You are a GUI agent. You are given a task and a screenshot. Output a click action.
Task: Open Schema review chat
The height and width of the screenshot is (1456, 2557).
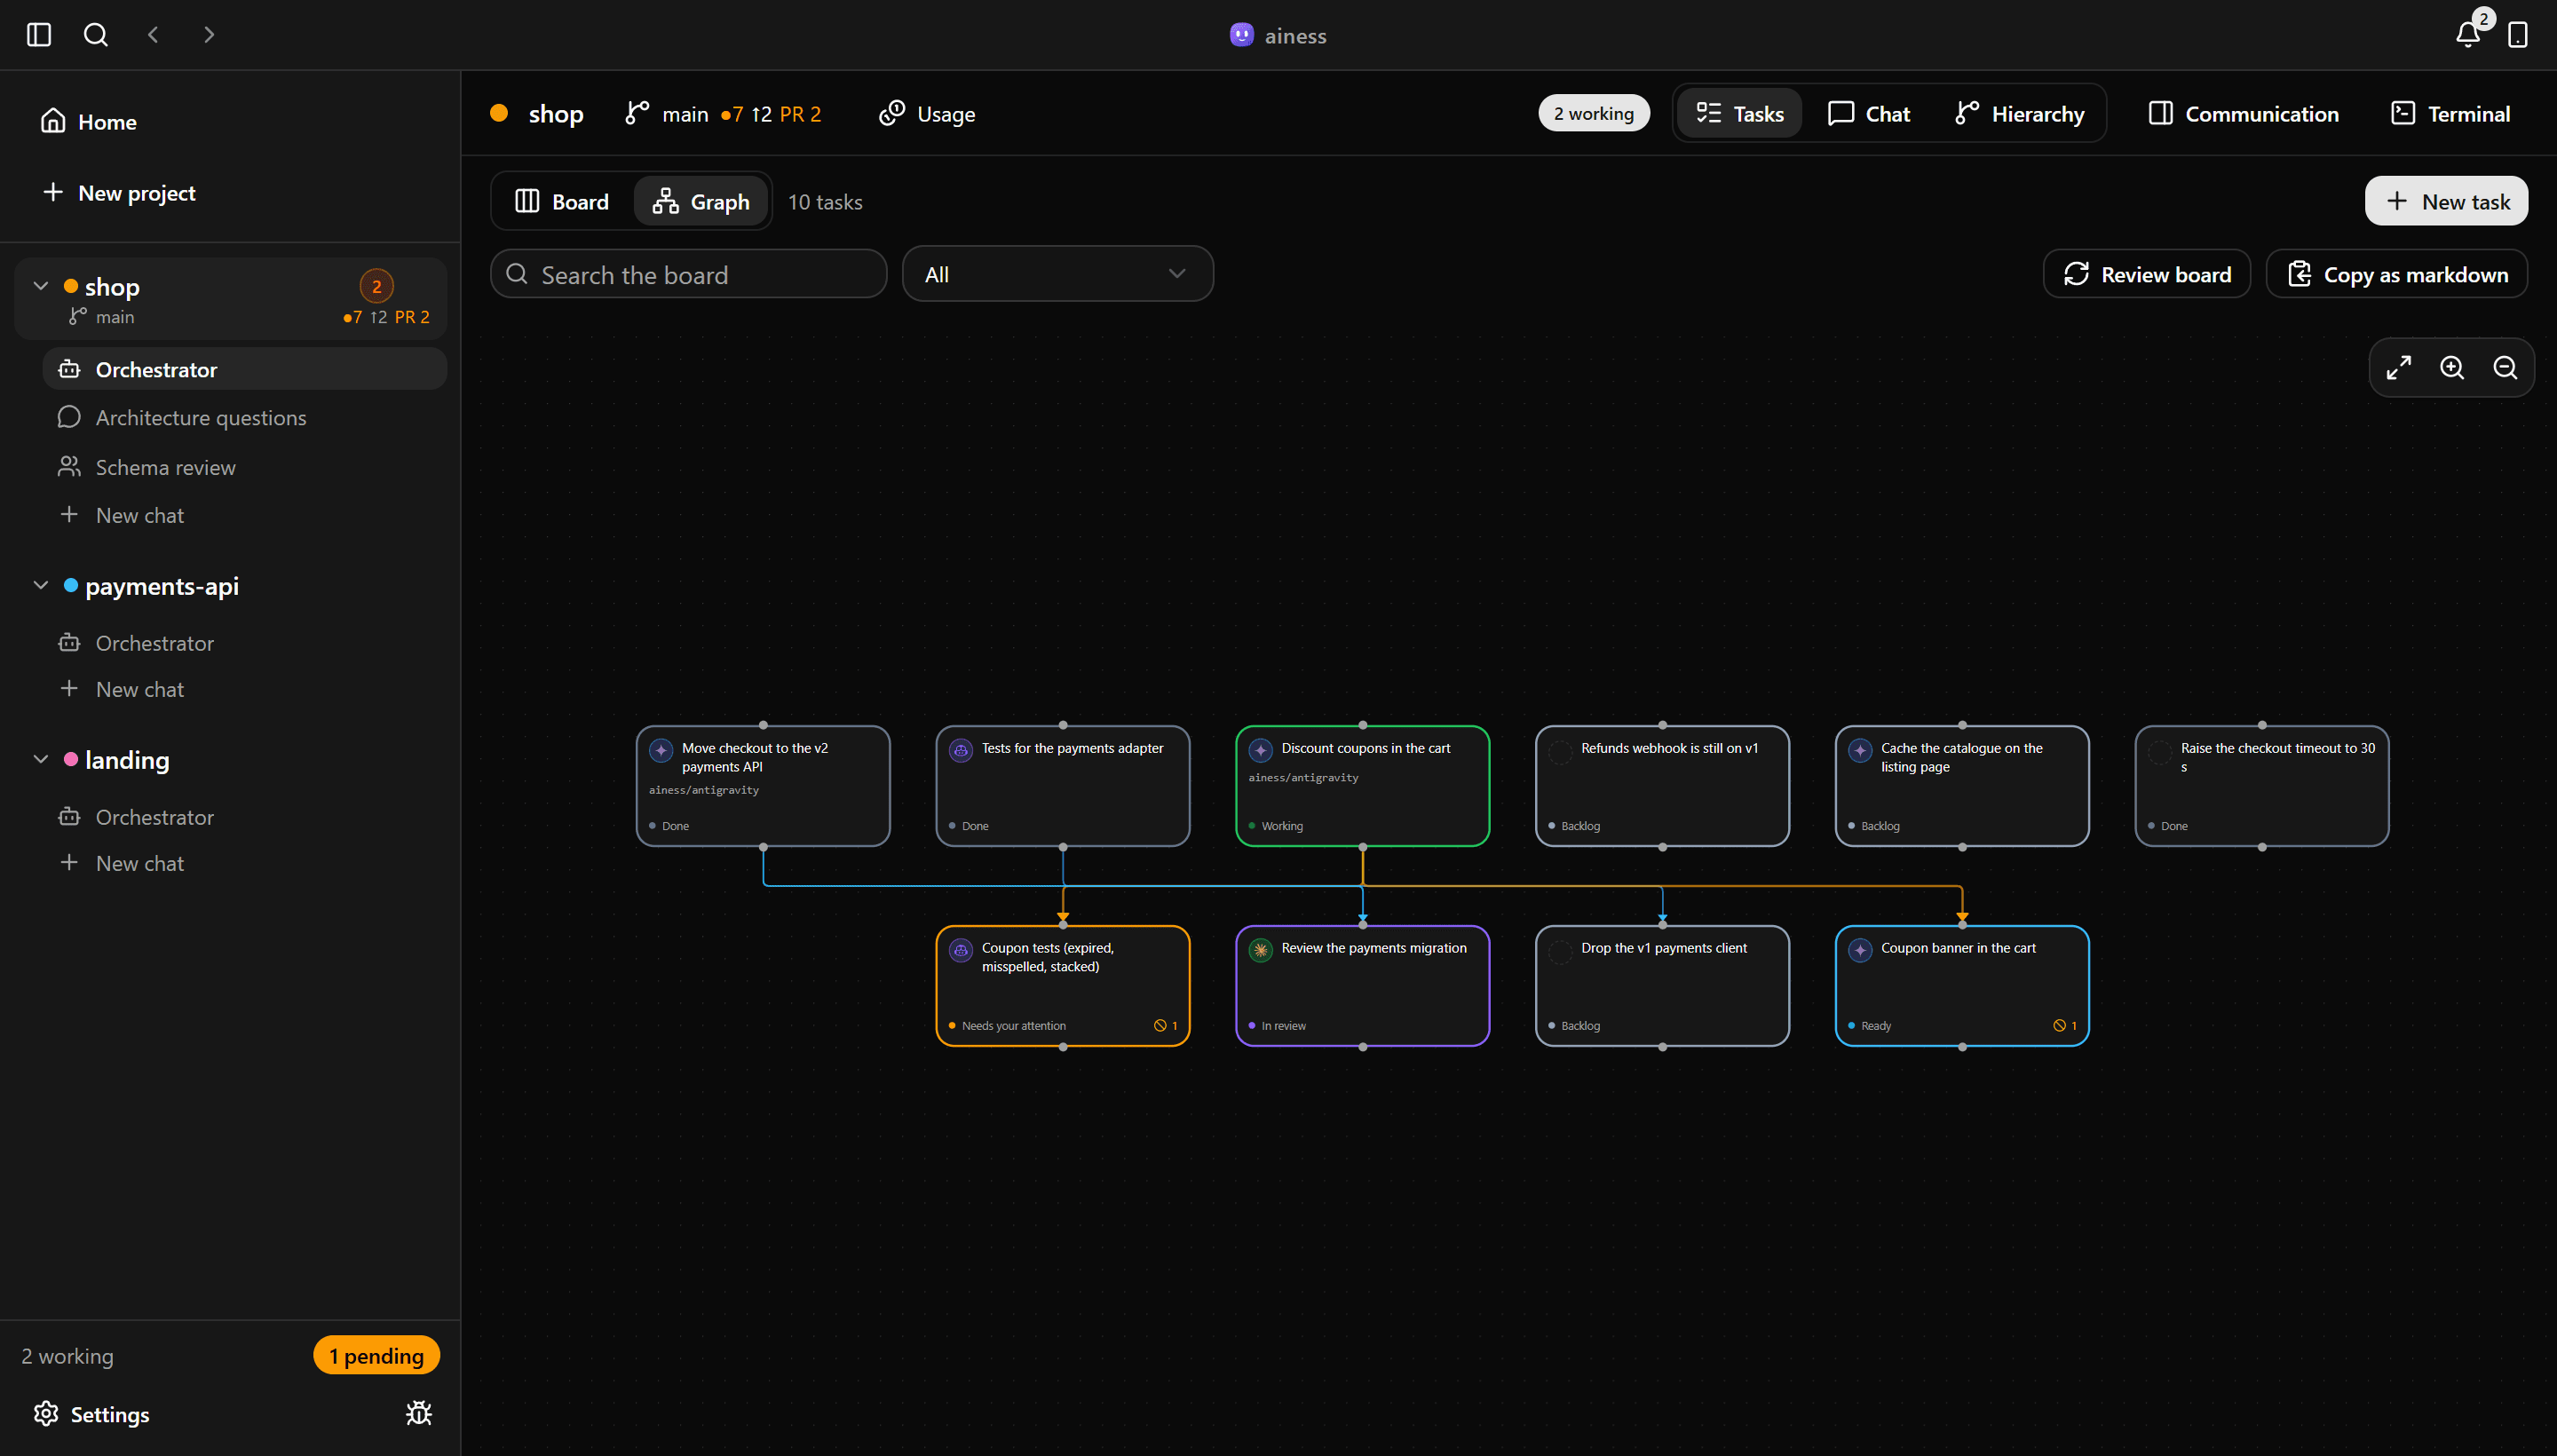tap(244, 467)
